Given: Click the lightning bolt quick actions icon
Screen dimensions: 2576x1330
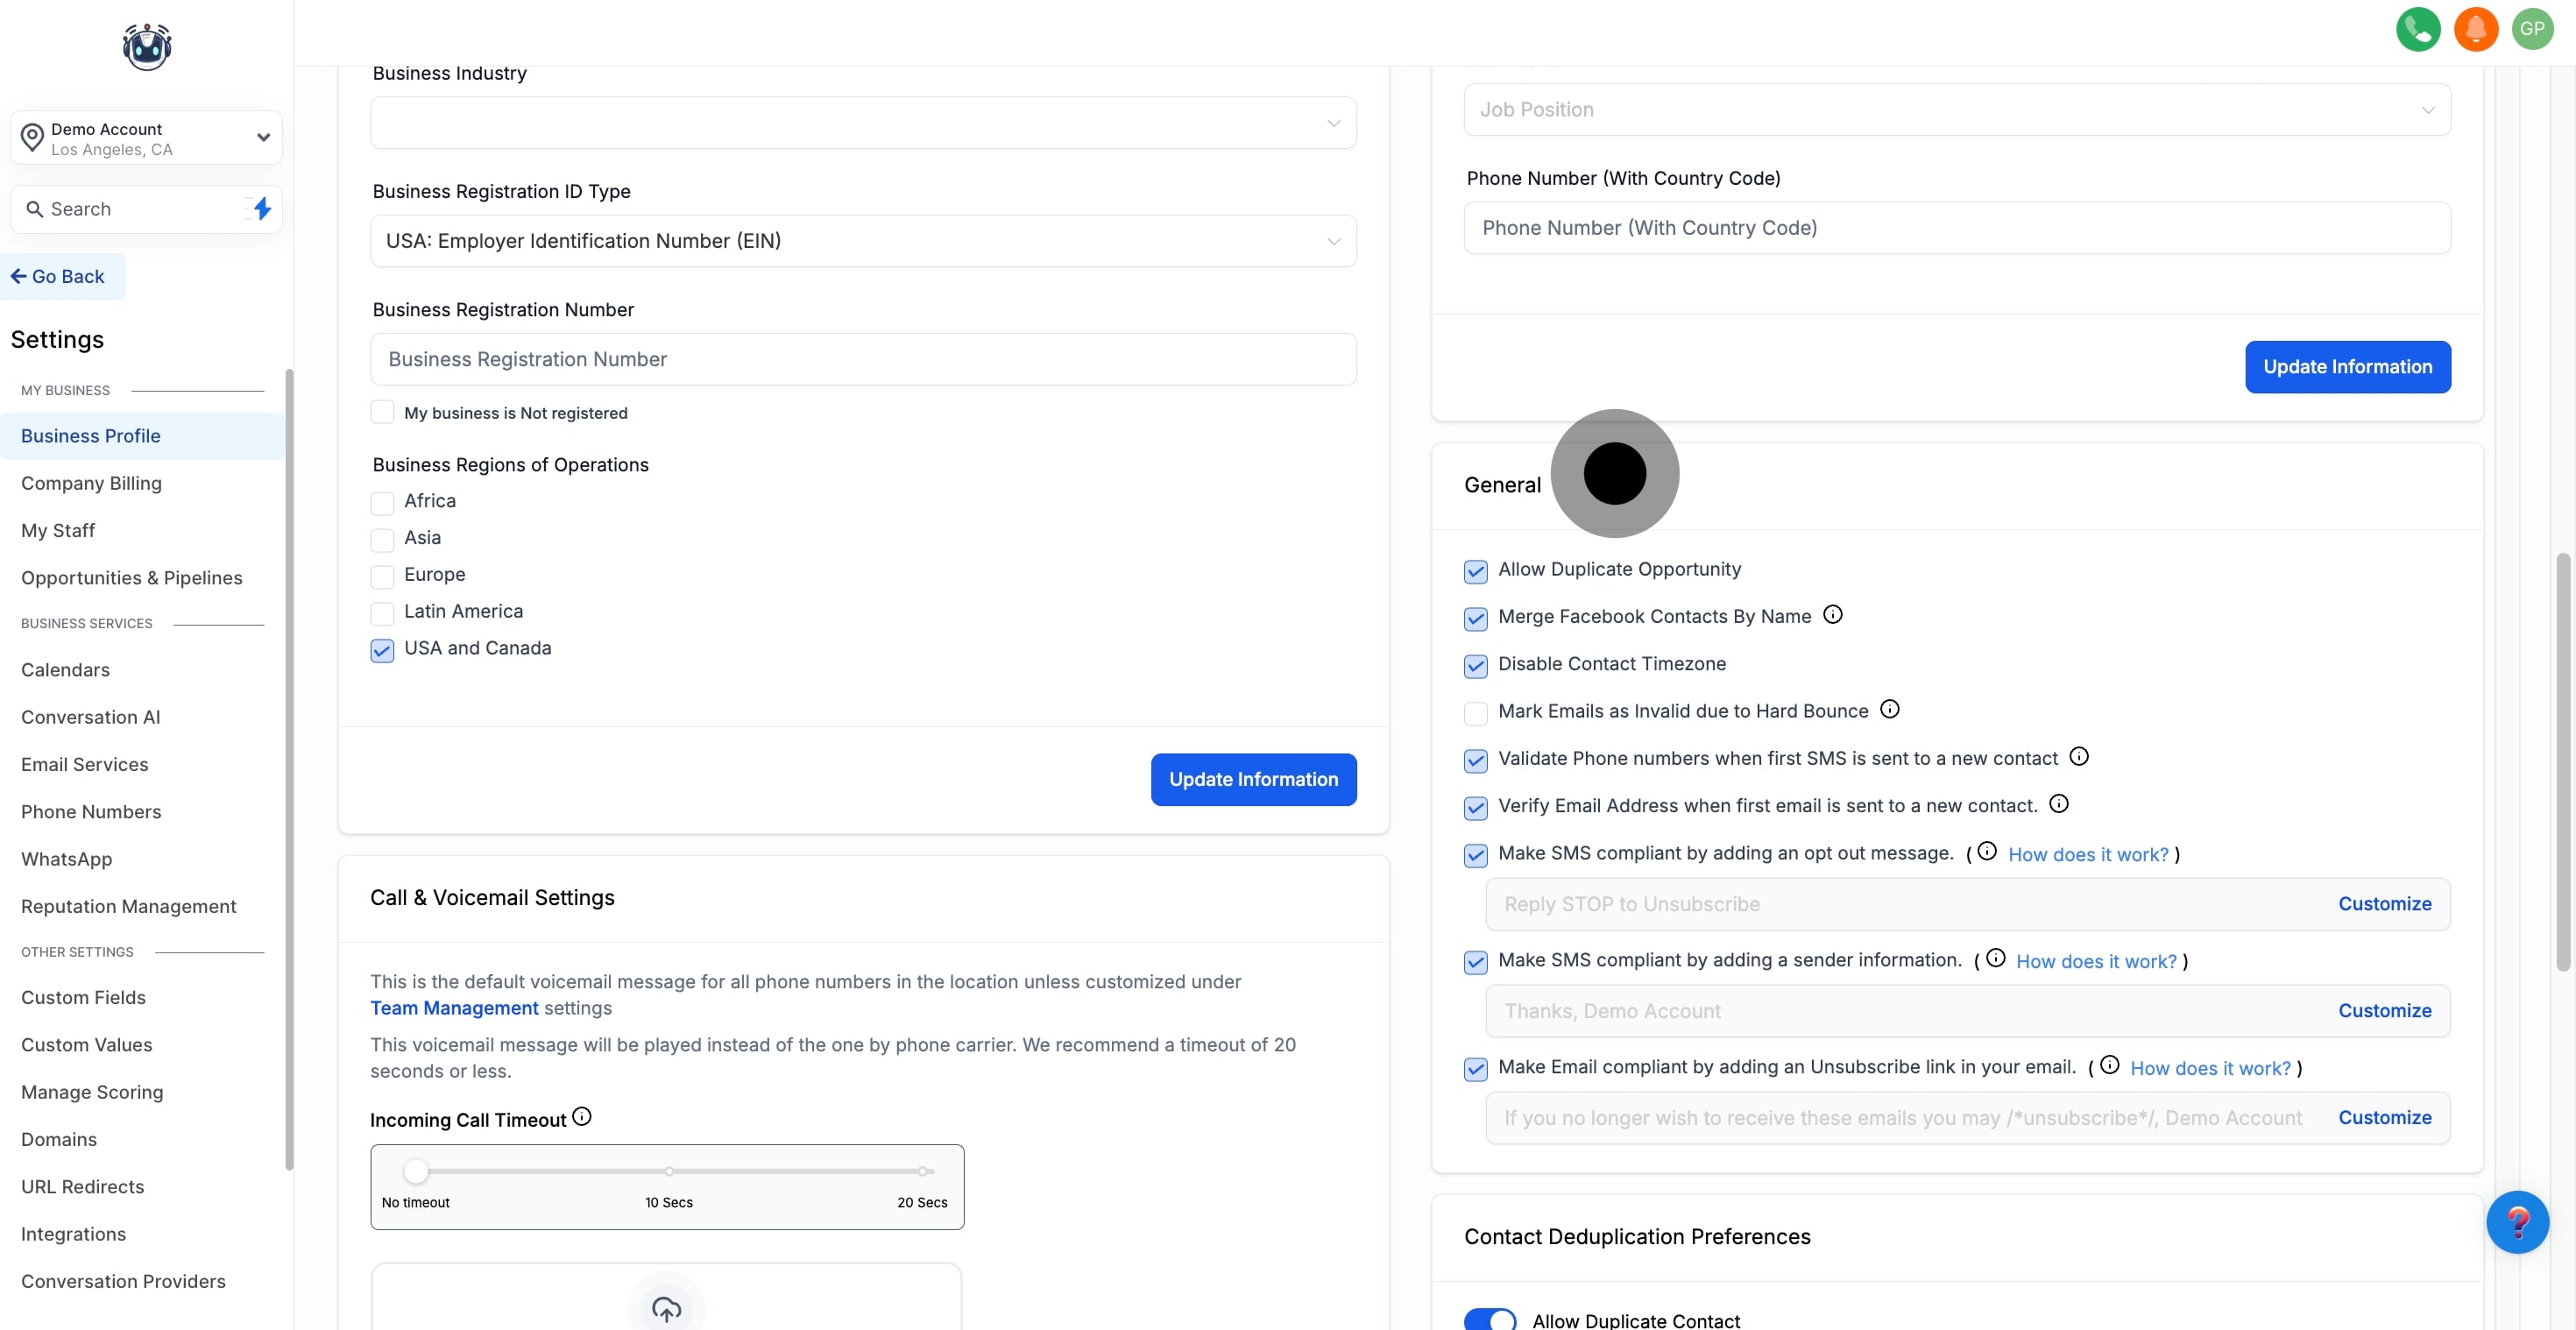Looking at the screenshot, I should coord(262,209).
